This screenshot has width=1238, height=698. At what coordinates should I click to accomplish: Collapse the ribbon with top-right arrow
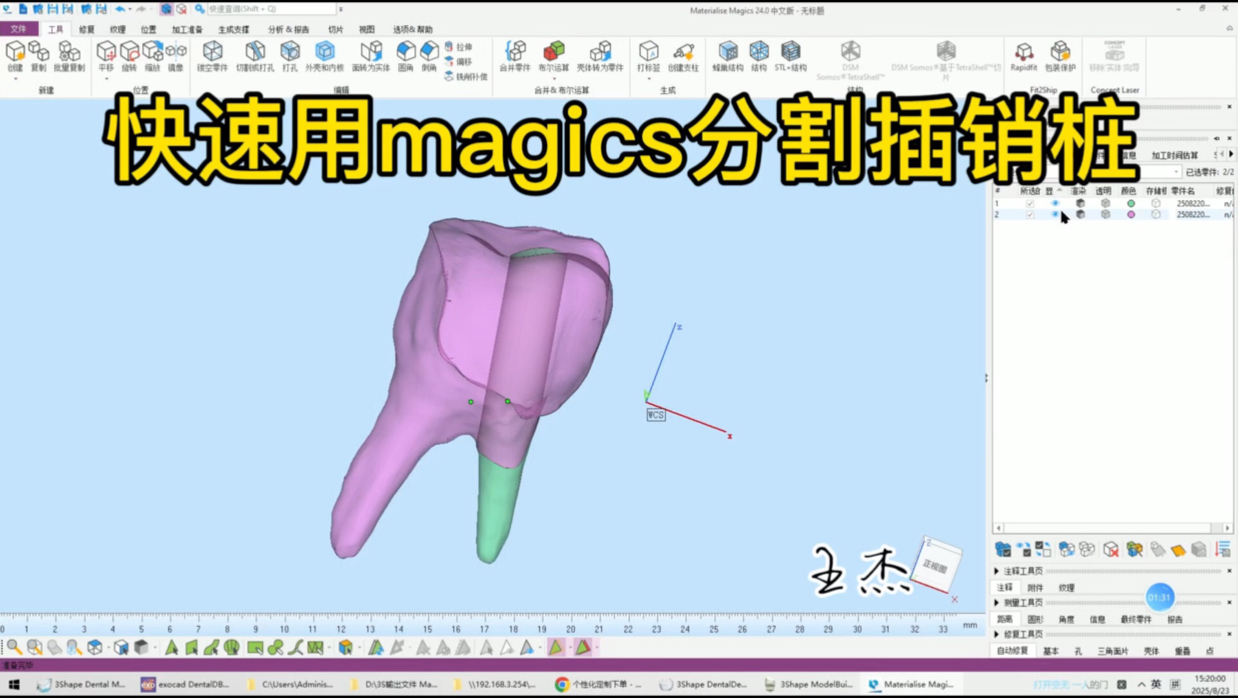pyautogui.click(x=1229, y=28)
